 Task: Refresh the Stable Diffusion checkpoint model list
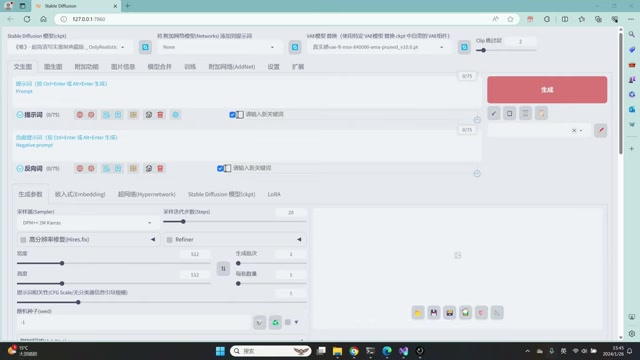click(x=145, y=47)
